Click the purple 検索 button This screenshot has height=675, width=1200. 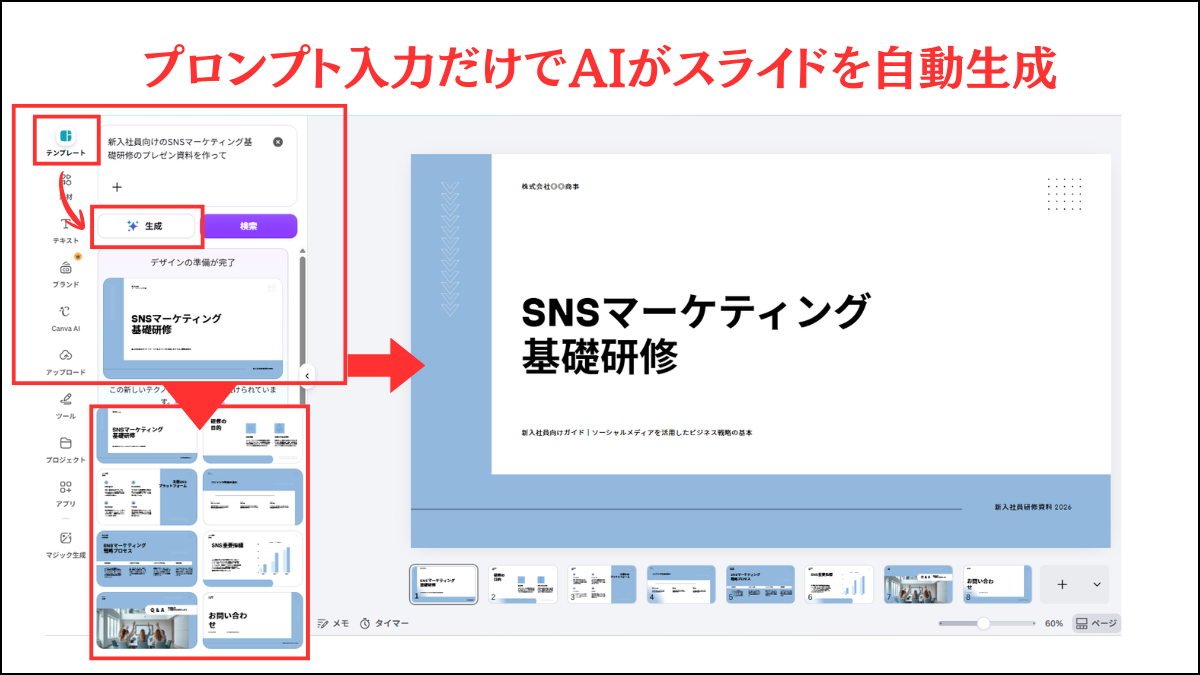249,226
